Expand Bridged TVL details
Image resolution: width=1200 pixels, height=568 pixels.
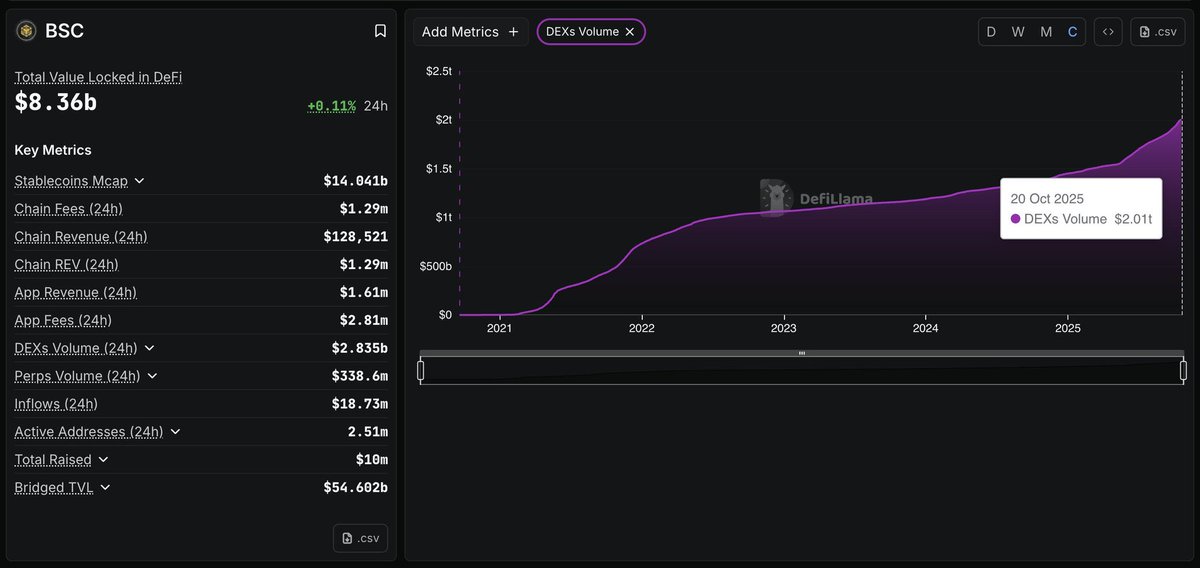pyautogui.click(x=105, y=488)
